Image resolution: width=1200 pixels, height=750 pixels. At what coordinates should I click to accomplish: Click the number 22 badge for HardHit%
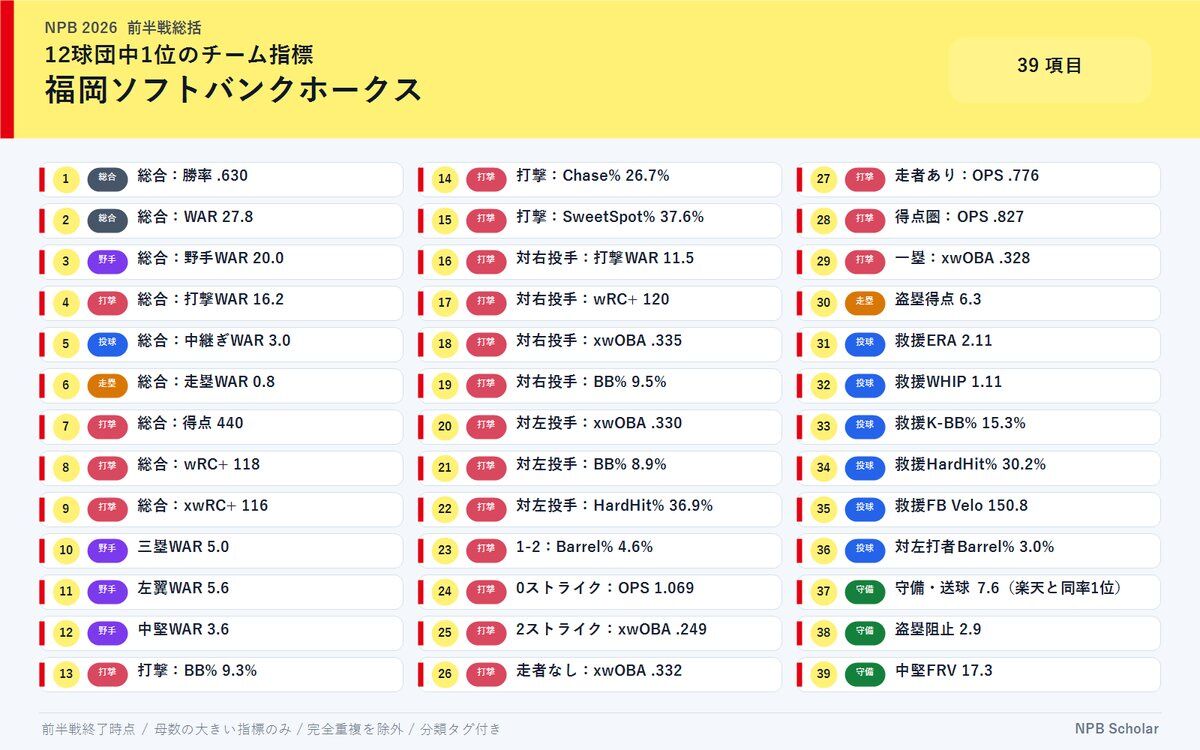pos(445,509)
